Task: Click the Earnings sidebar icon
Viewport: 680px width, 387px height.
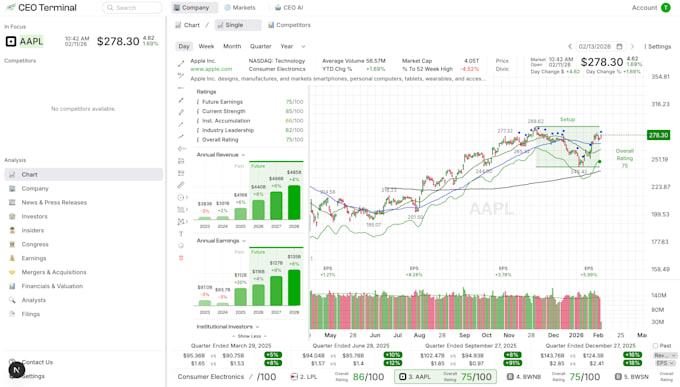Action: [x=12, y=258]
